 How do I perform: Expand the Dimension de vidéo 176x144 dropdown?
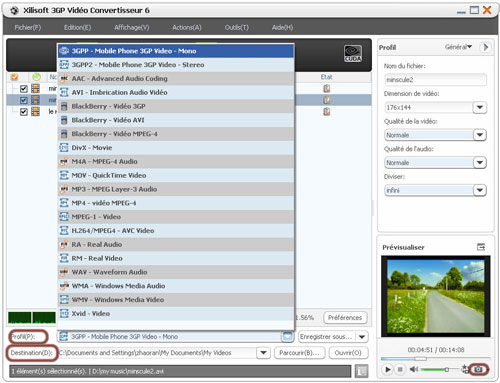pyautogui.click(x=480, y=107)
